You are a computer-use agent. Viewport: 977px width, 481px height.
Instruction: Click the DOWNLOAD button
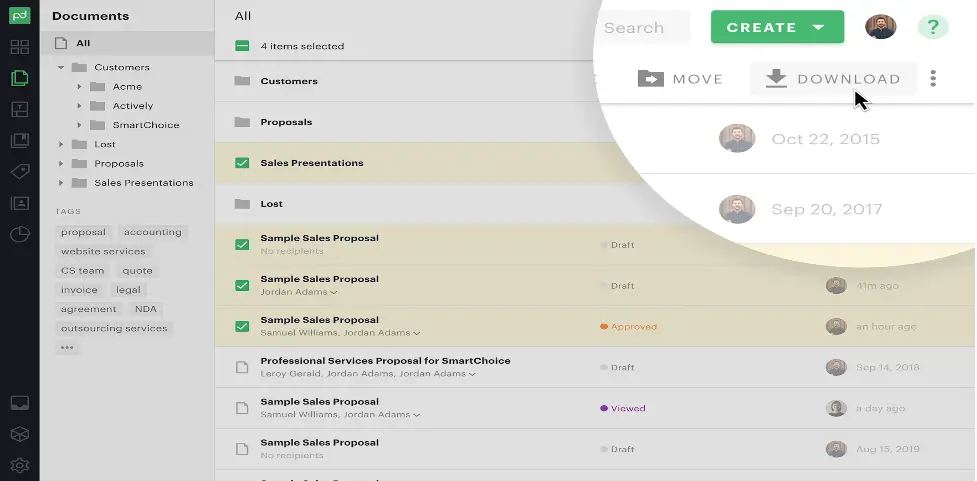834,79
